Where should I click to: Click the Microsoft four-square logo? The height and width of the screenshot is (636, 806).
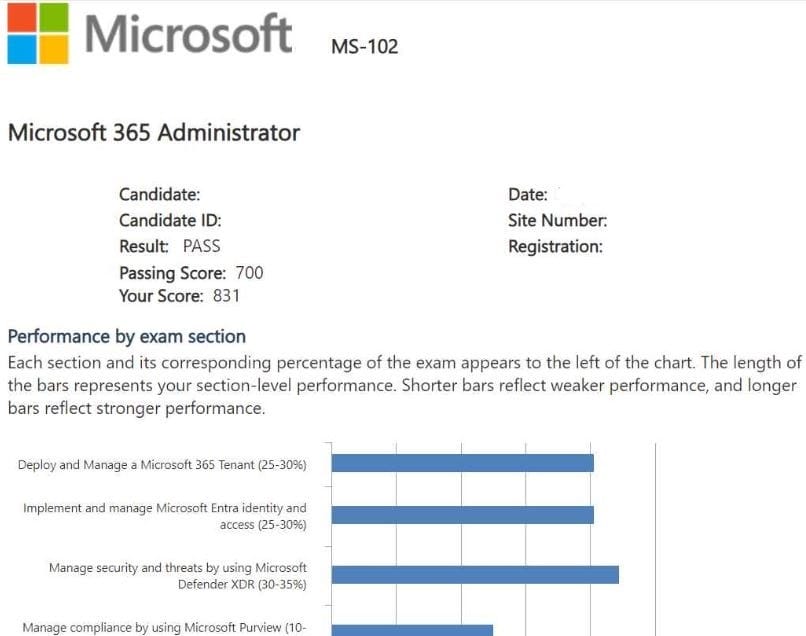(x=38, y=34)
